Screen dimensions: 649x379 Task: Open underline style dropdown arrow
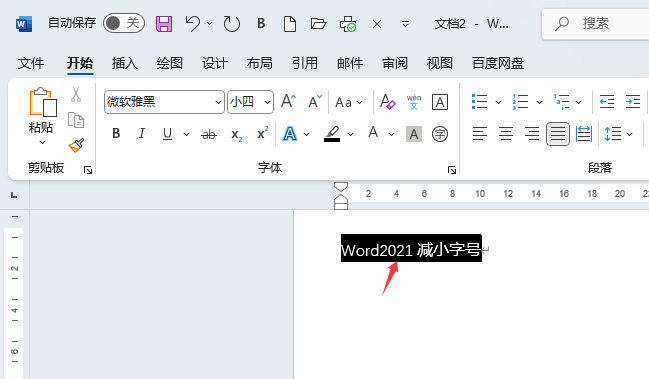(x=186, y=134)
